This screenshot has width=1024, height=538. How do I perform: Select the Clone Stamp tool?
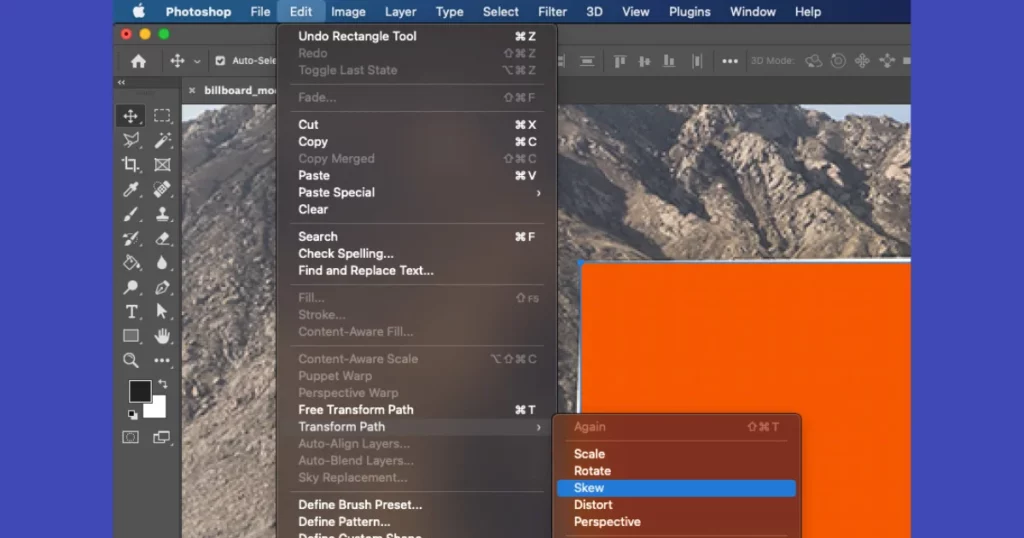[x=162, y=214]
